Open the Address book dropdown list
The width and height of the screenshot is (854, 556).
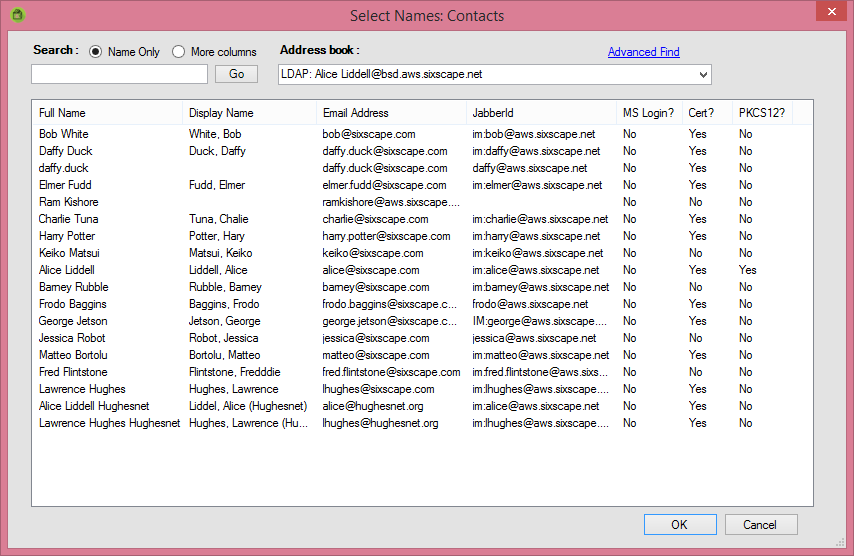click(x=703, y=75)
